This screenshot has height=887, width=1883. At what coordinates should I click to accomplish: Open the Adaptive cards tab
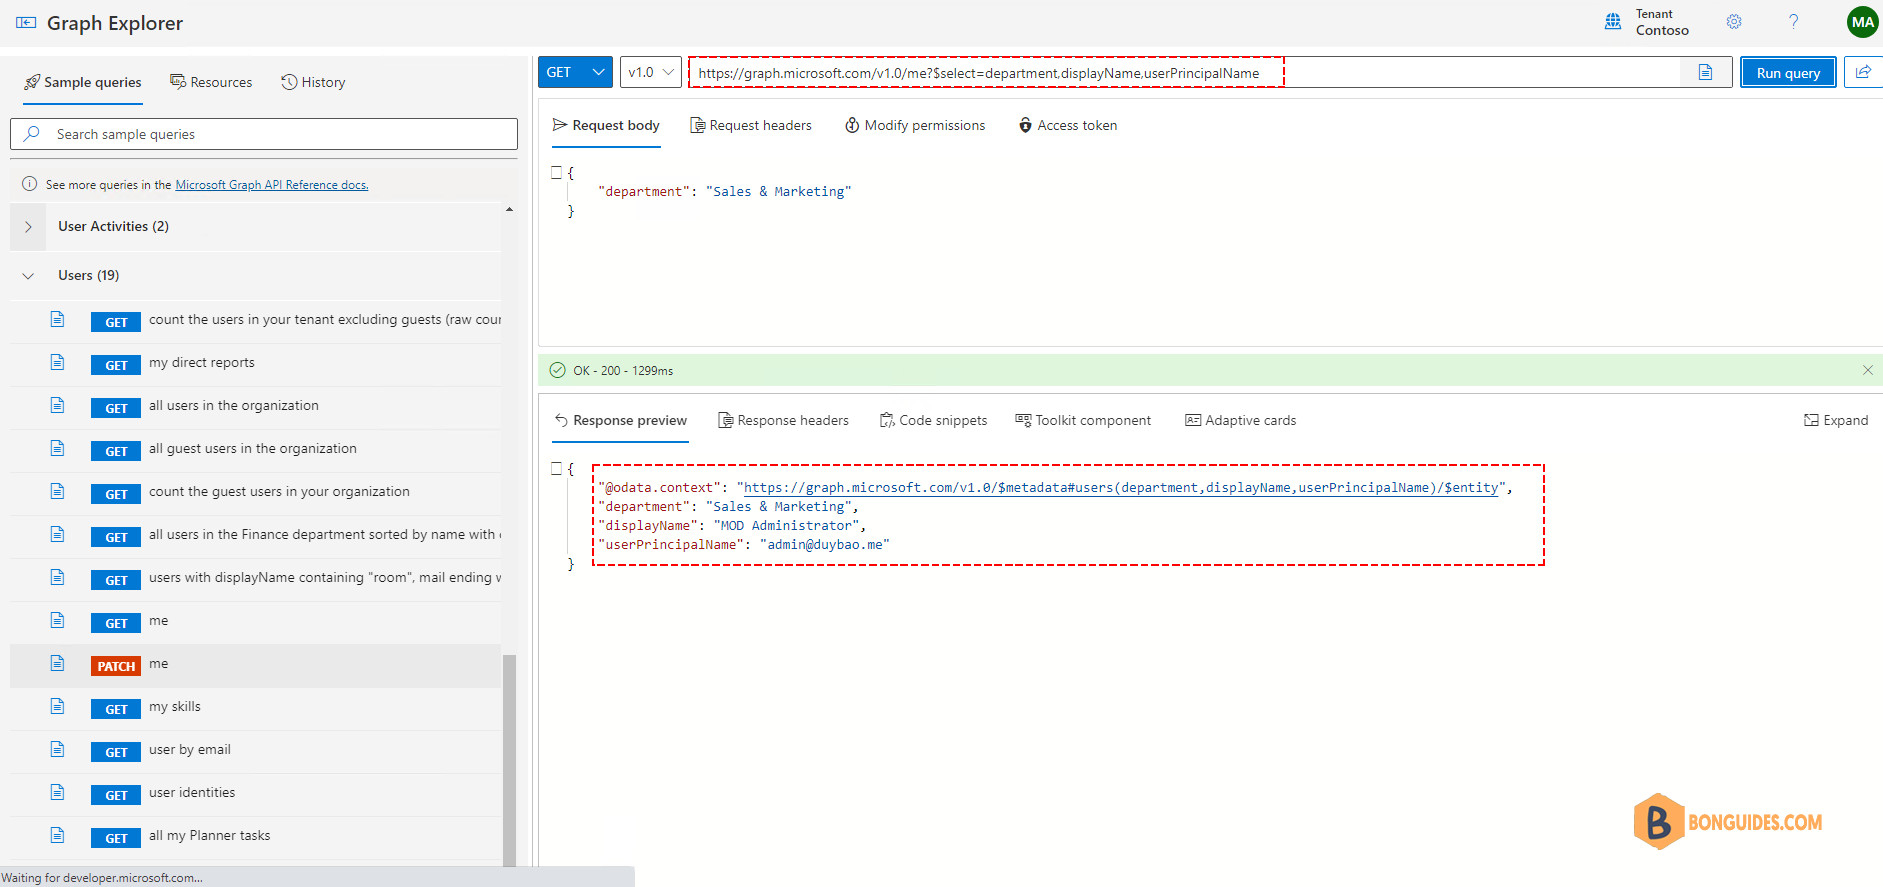[1240, 420]
